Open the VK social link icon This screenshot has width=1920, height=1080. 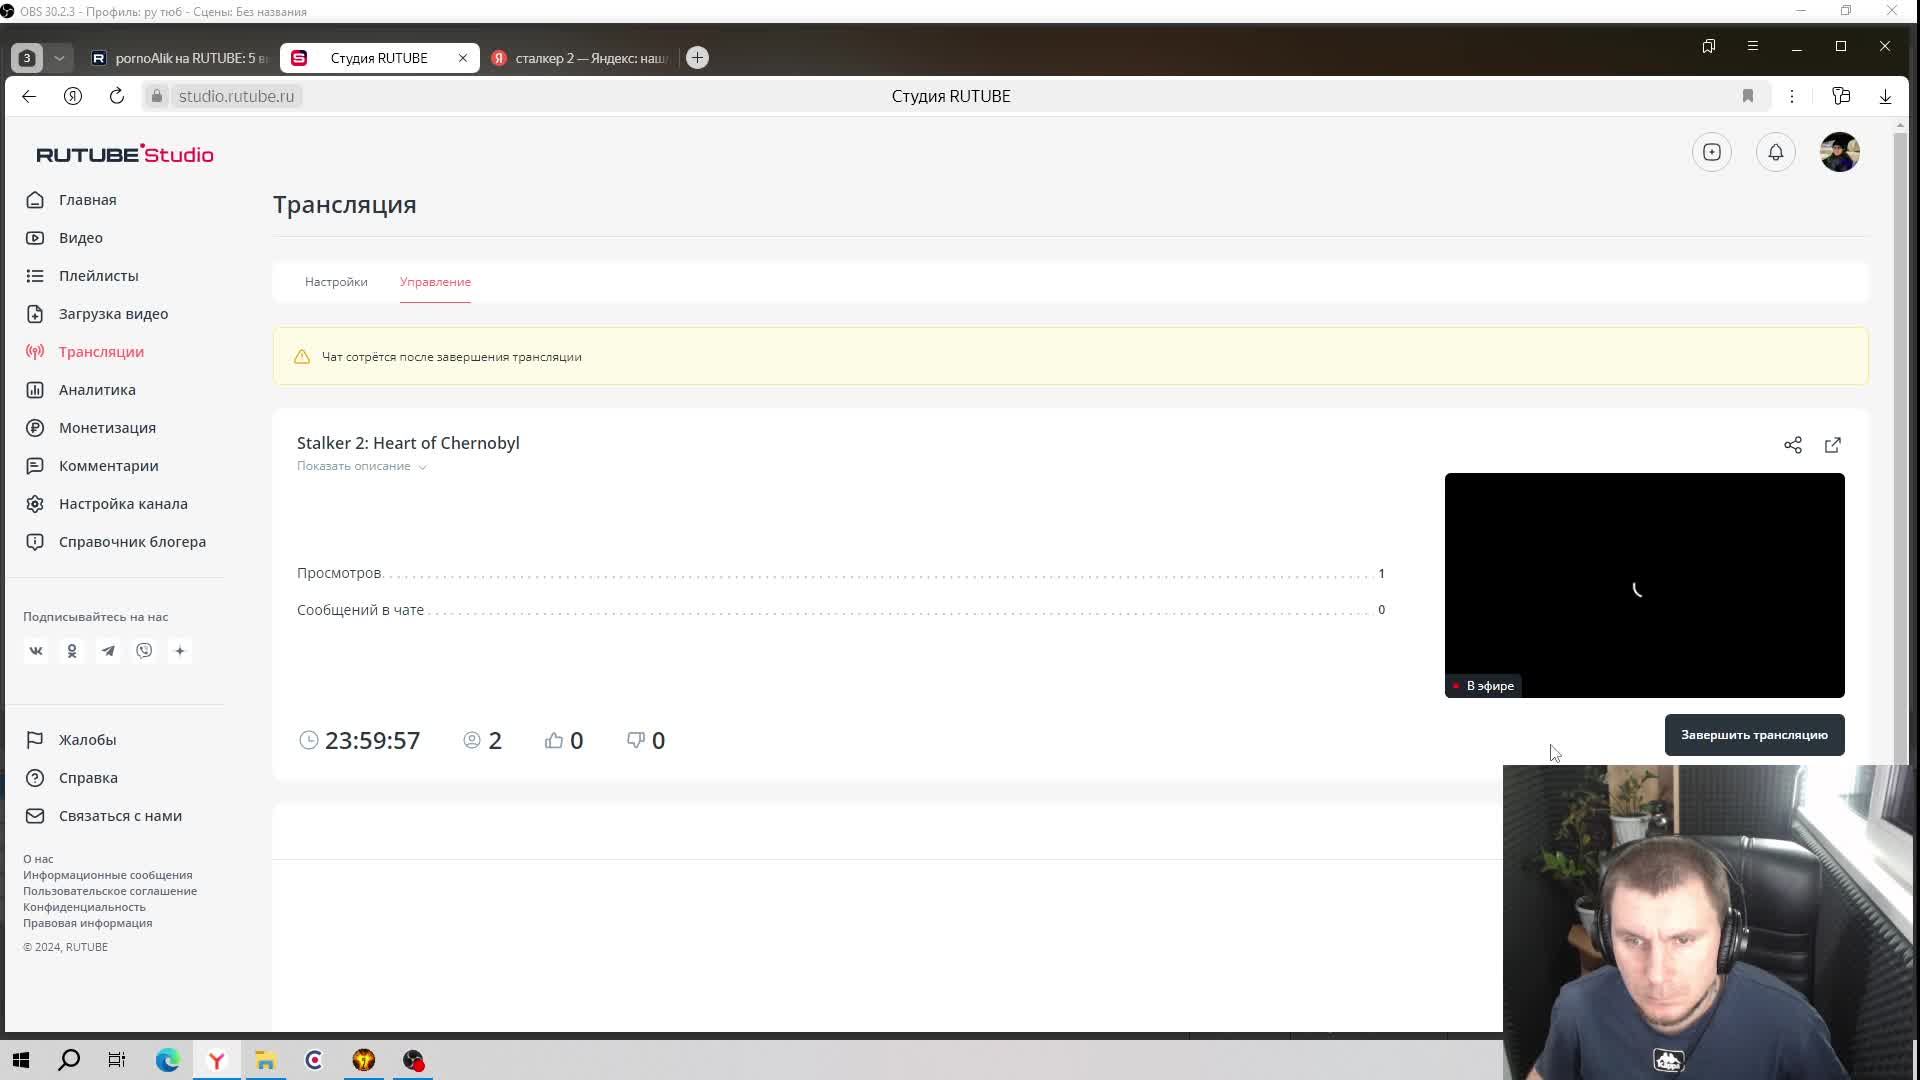coord(36,651)
